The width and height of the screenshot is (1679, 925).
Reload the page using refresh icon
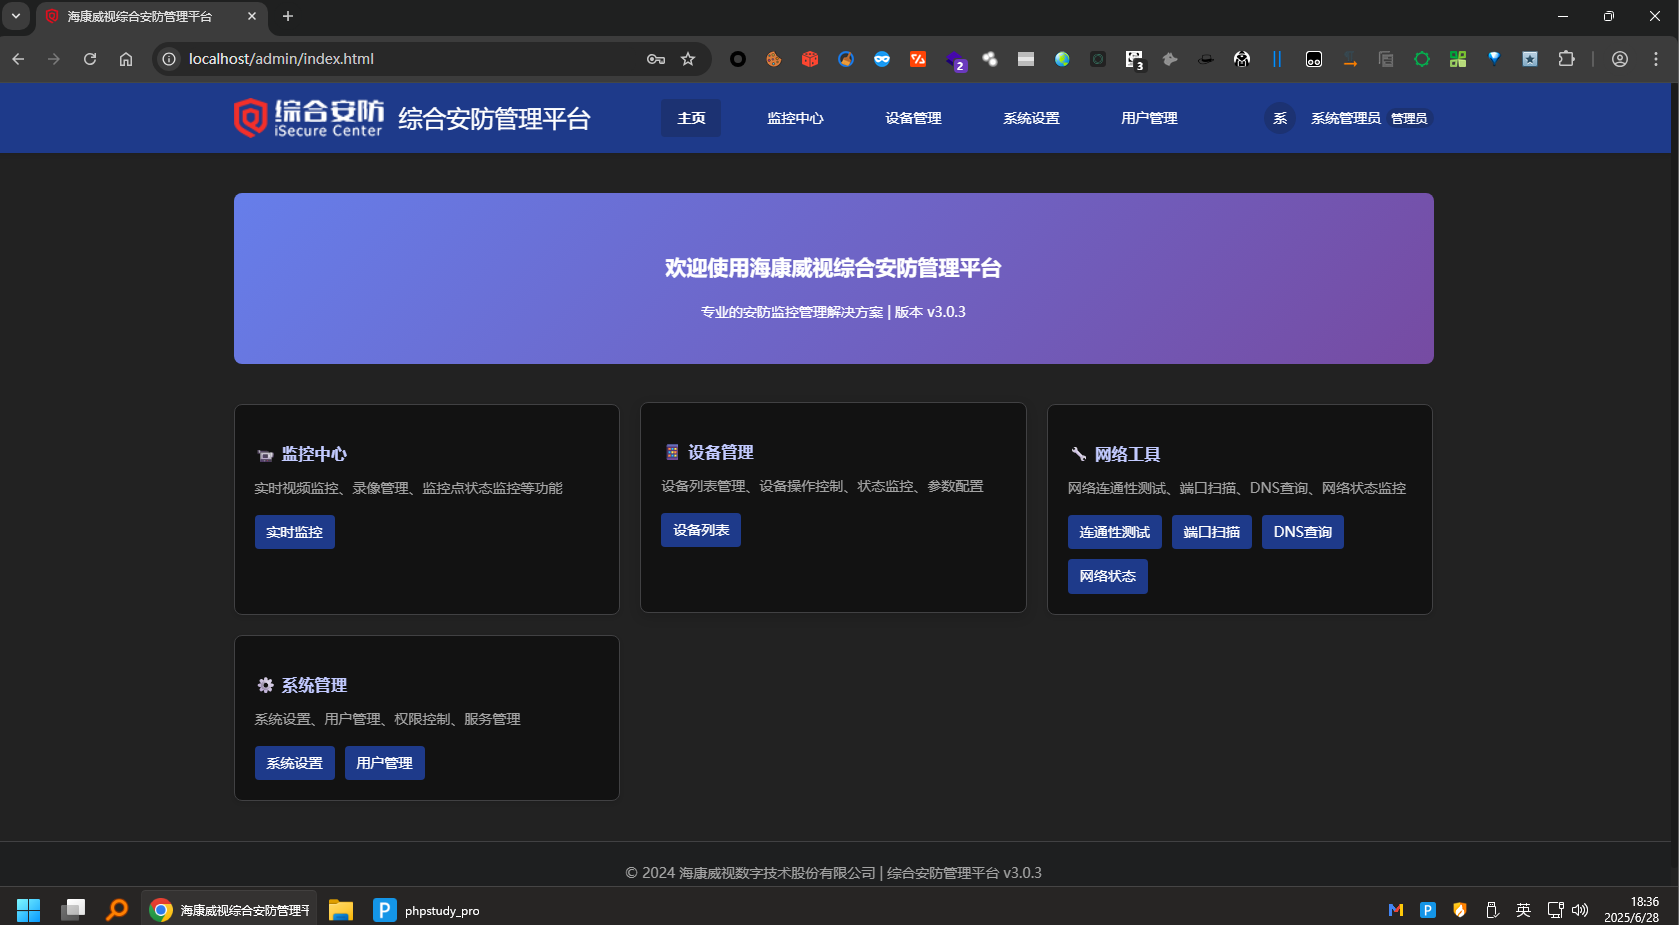[90, 59]
